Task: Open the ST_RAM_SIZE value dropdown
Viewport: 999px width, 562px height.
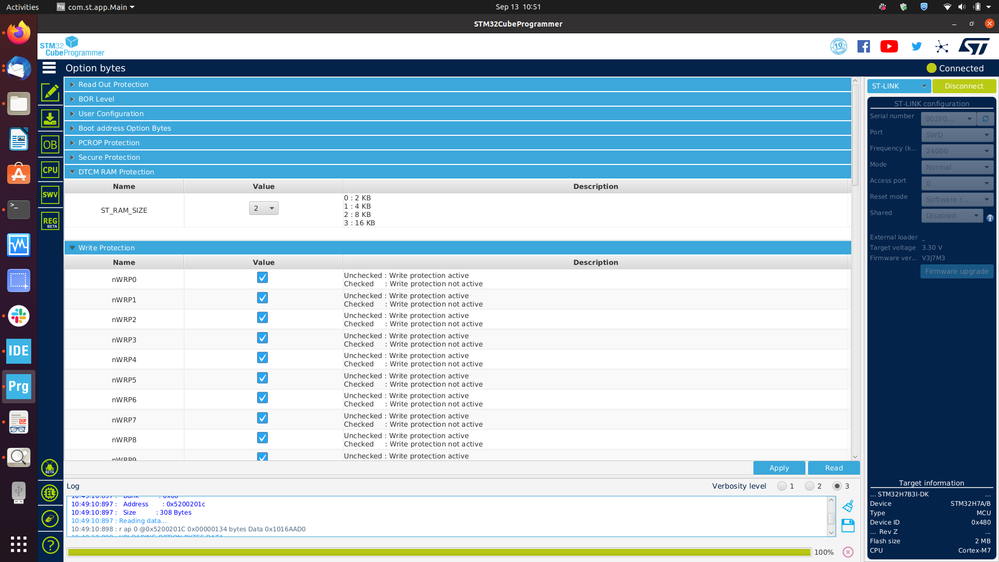Action: tap(263, 208)
